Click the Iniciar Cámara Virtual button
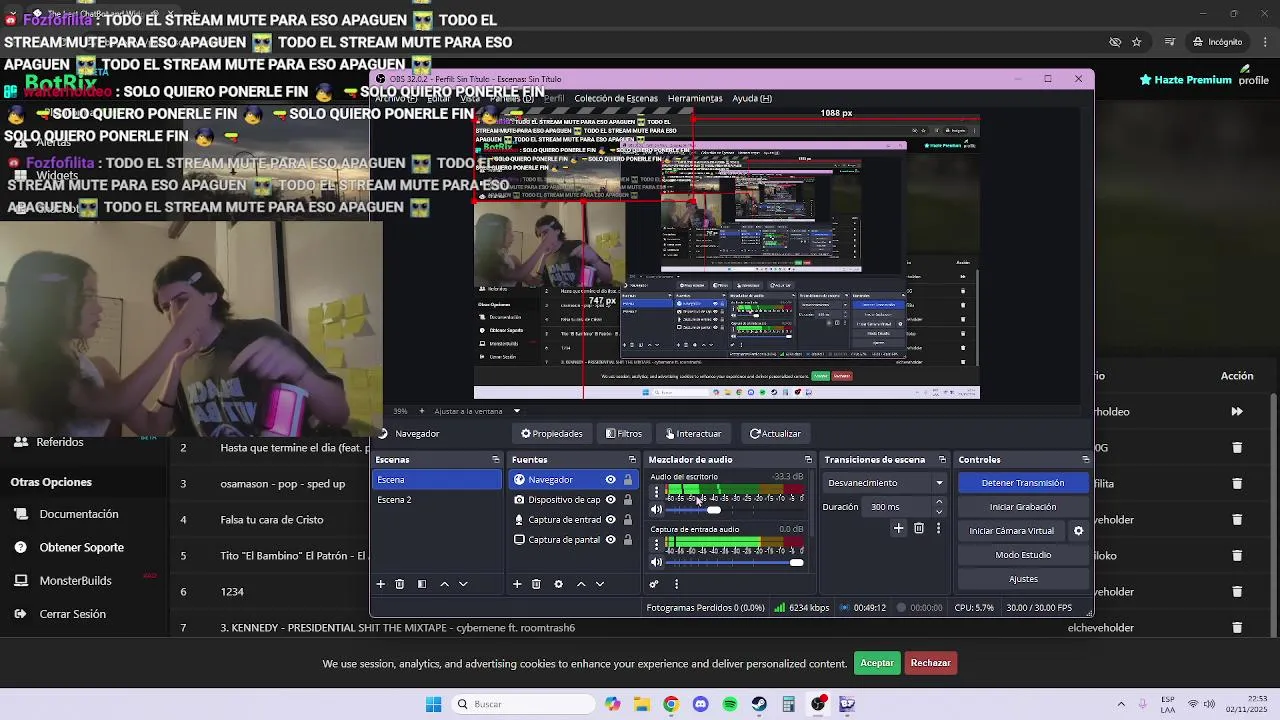This screenshot has width=1280, height=720. tap(1011, 531)
